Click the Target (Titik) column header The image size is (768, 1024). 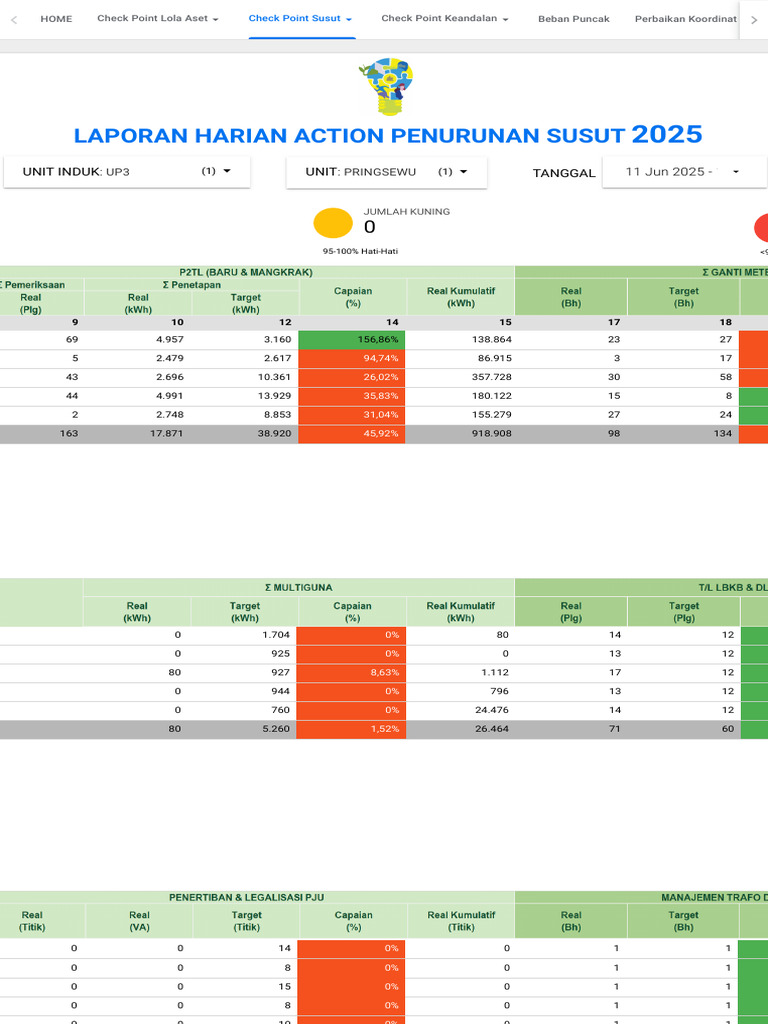pyautogui.click(x=246, y=921)
